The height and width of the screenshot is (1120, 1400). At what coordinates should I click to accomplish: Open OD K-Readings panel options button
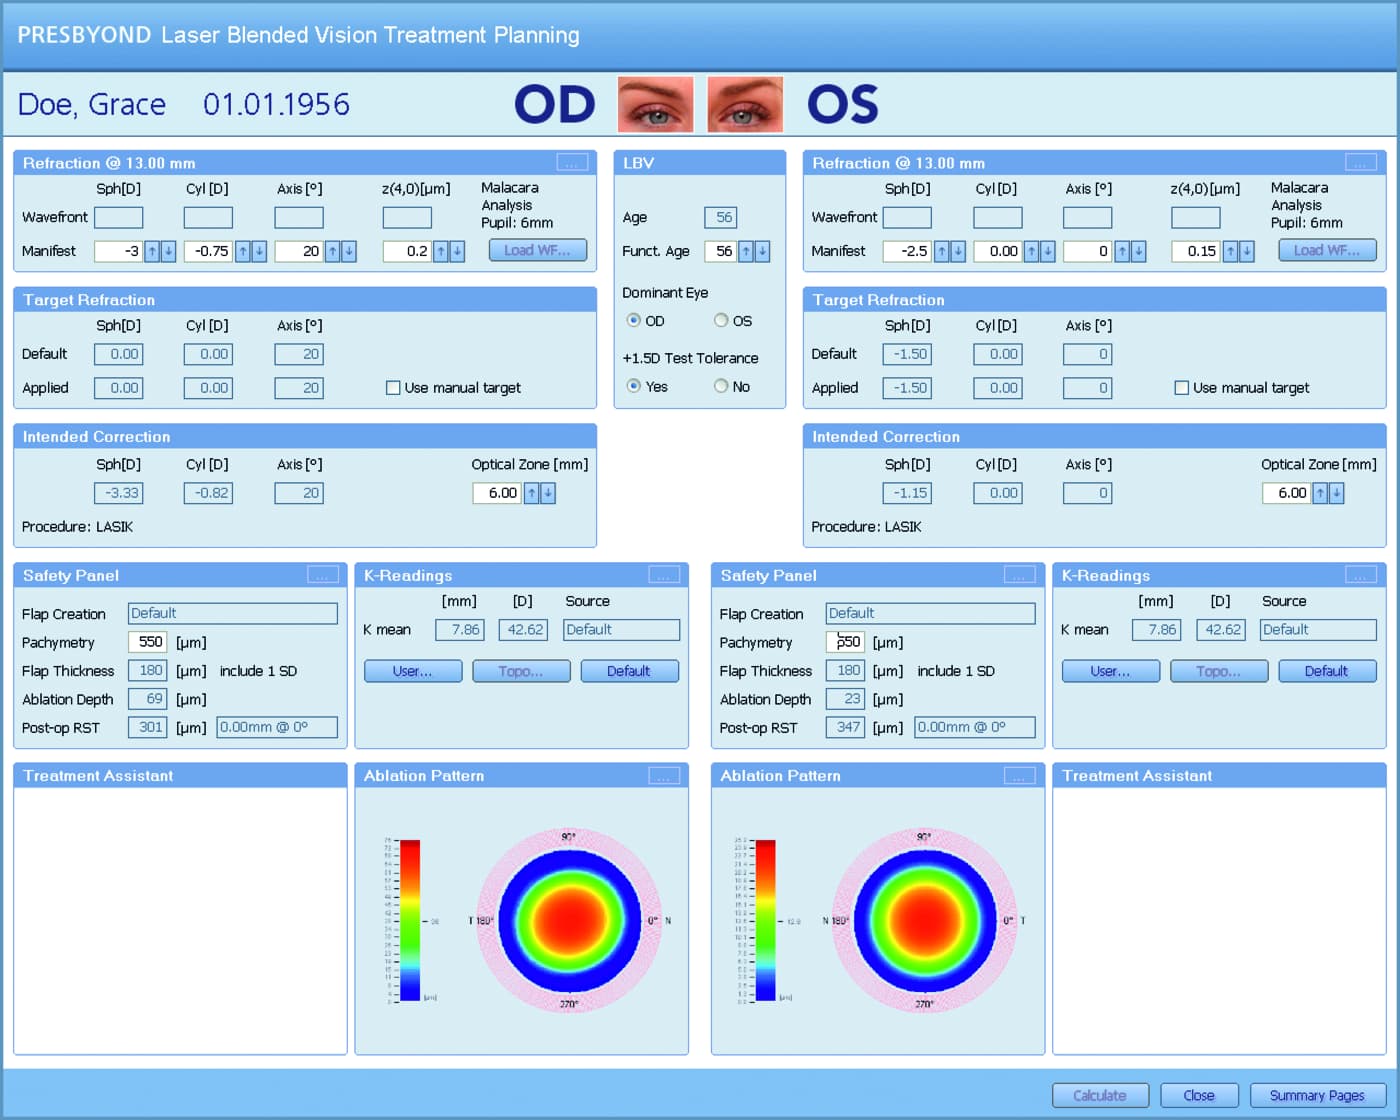[664, 575]
